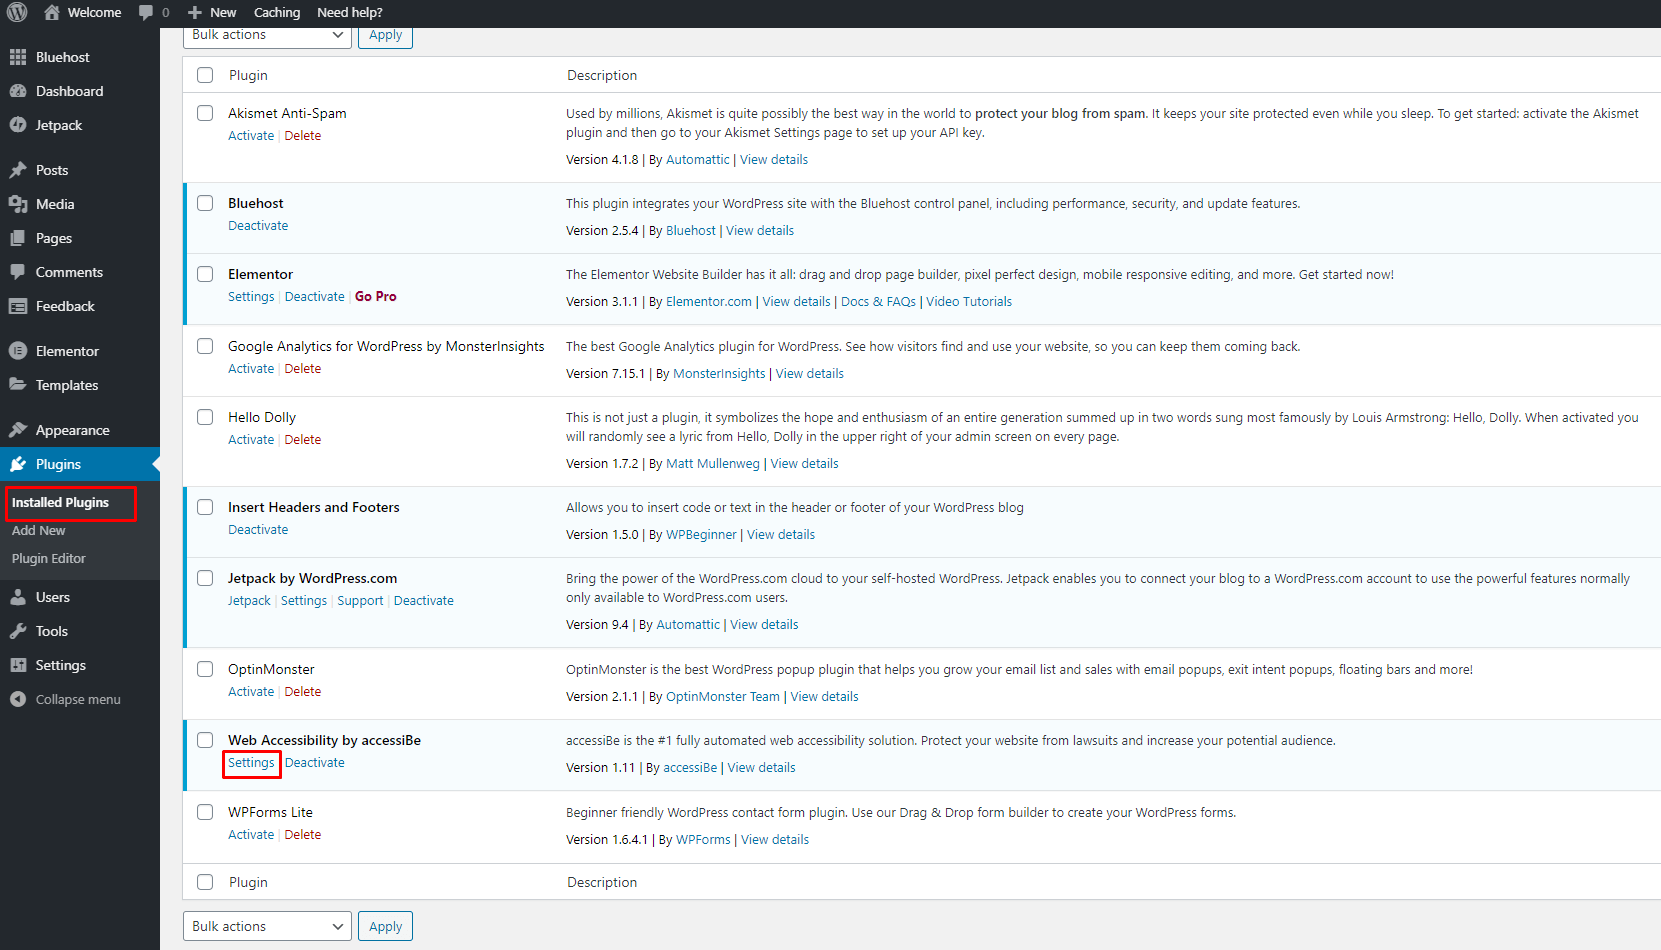
Task: Click Need help? in the admin bar
Action: tap(349, 12)
